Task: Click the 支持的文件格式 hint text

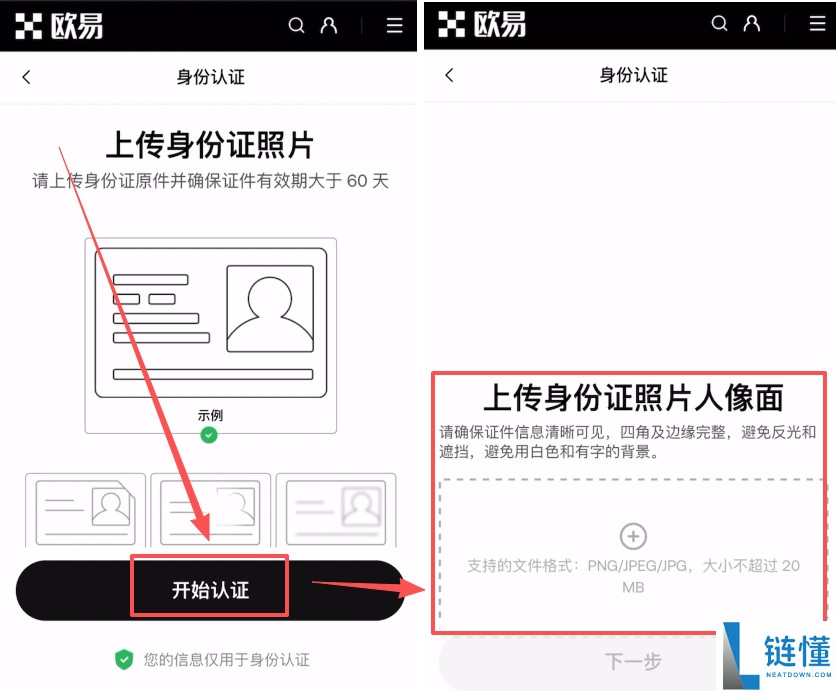Action: click(x=633, y=576)
